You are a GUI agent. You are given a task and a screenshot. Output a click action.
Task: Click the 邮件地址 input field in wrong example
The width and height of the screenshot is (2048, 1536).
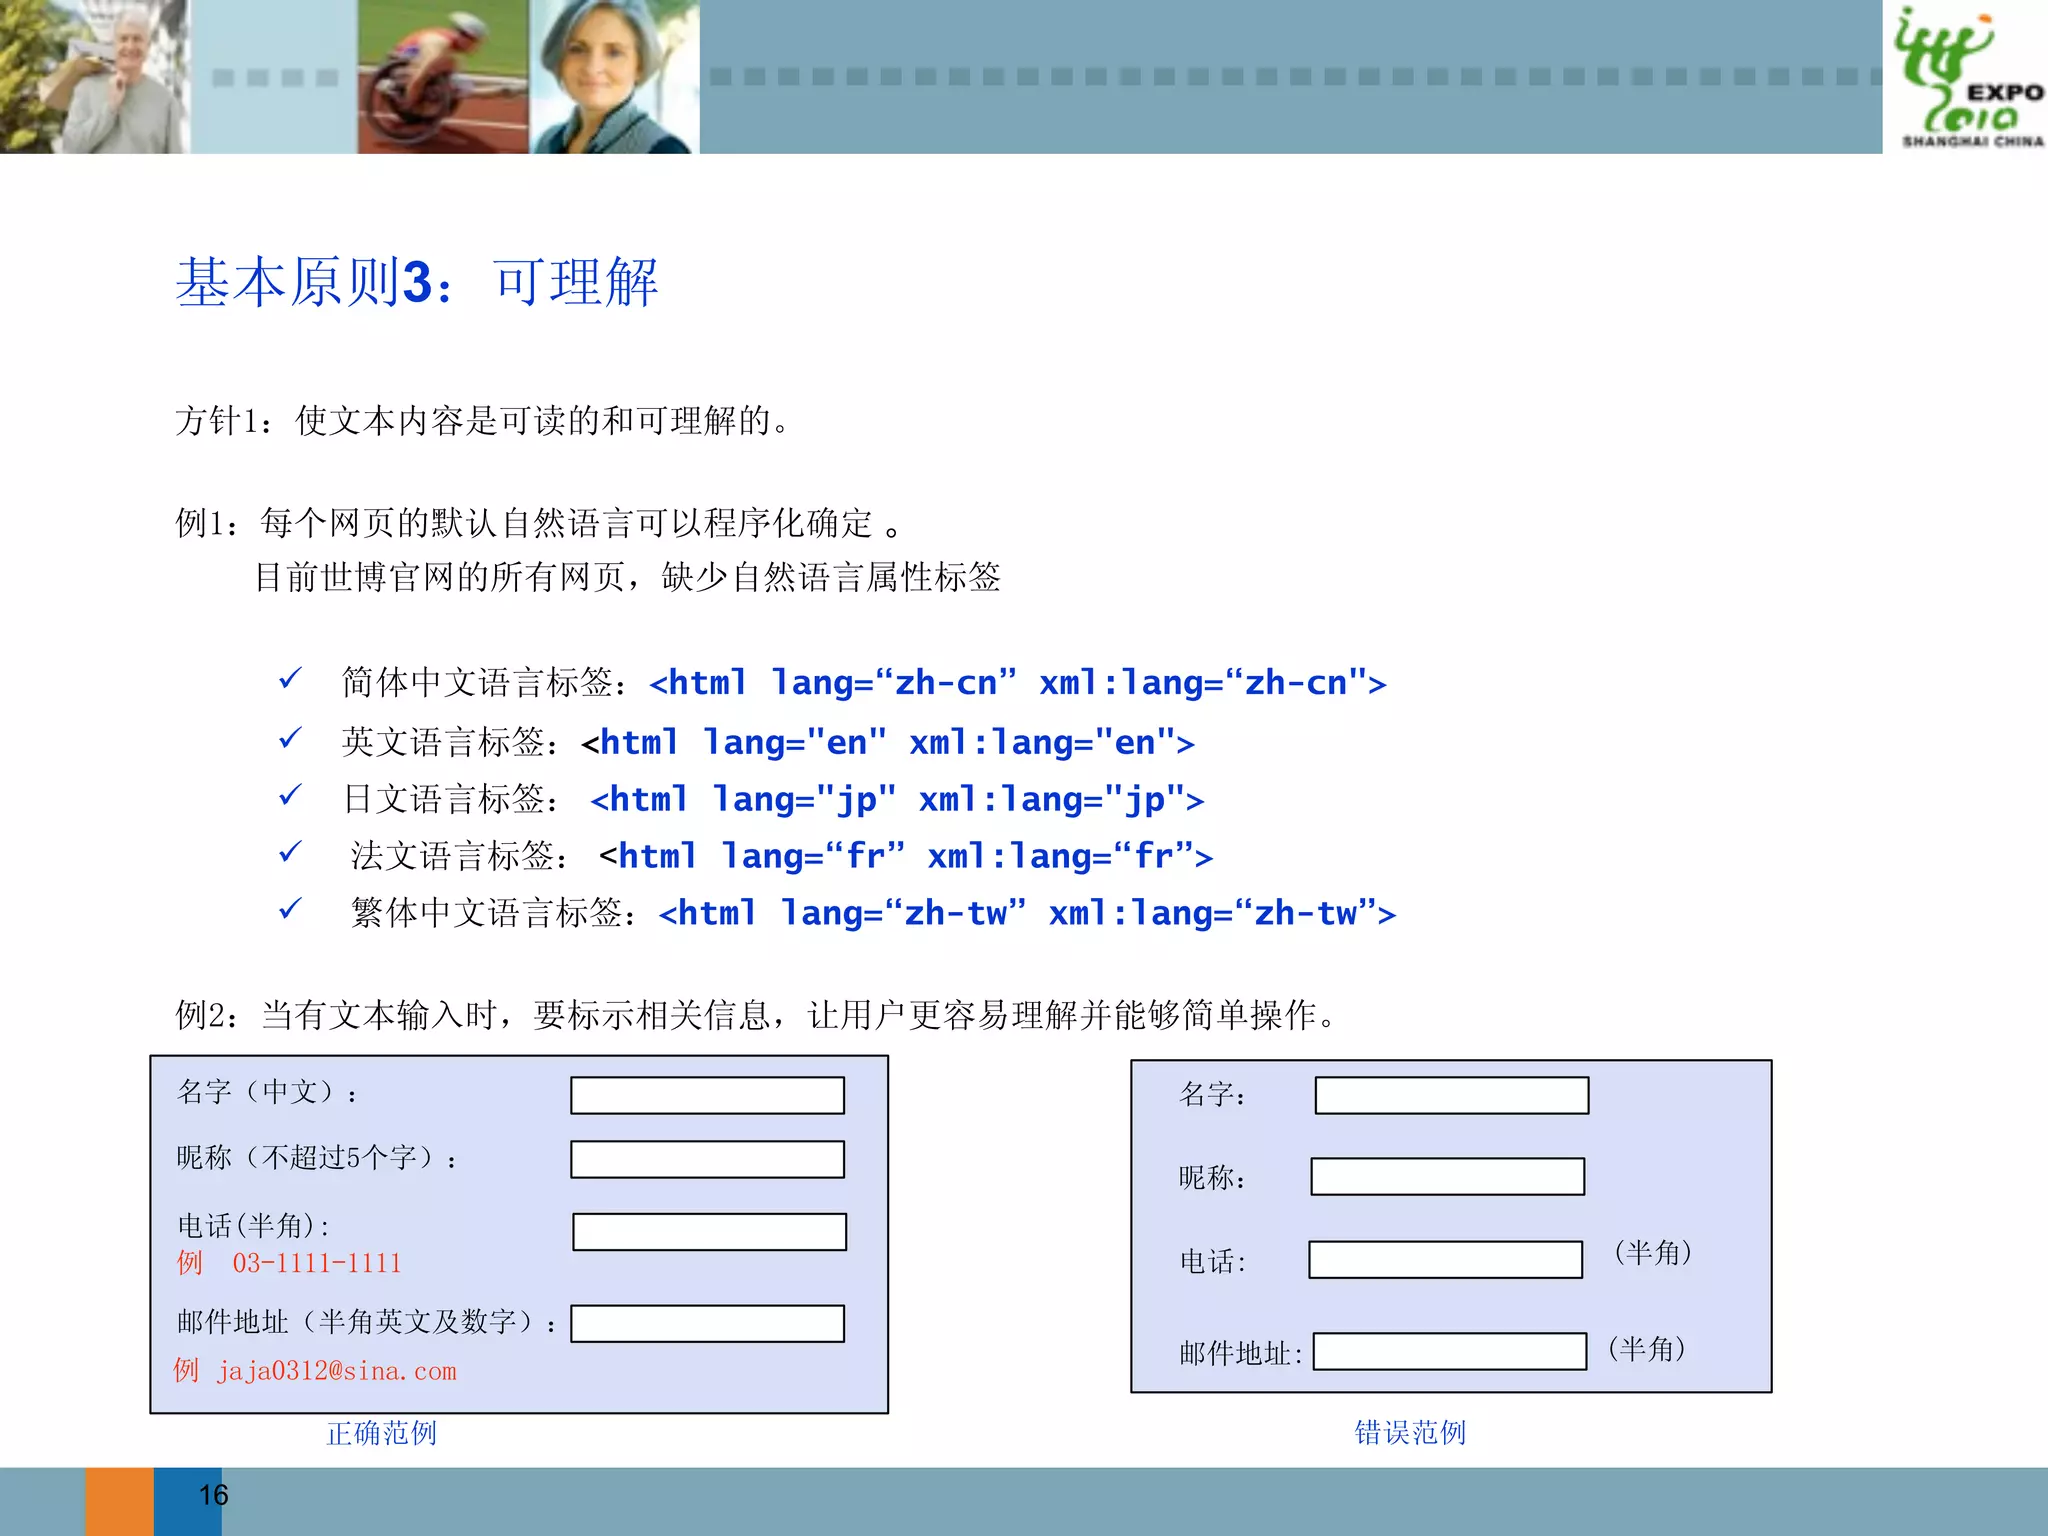[x=1449, y=1351]
